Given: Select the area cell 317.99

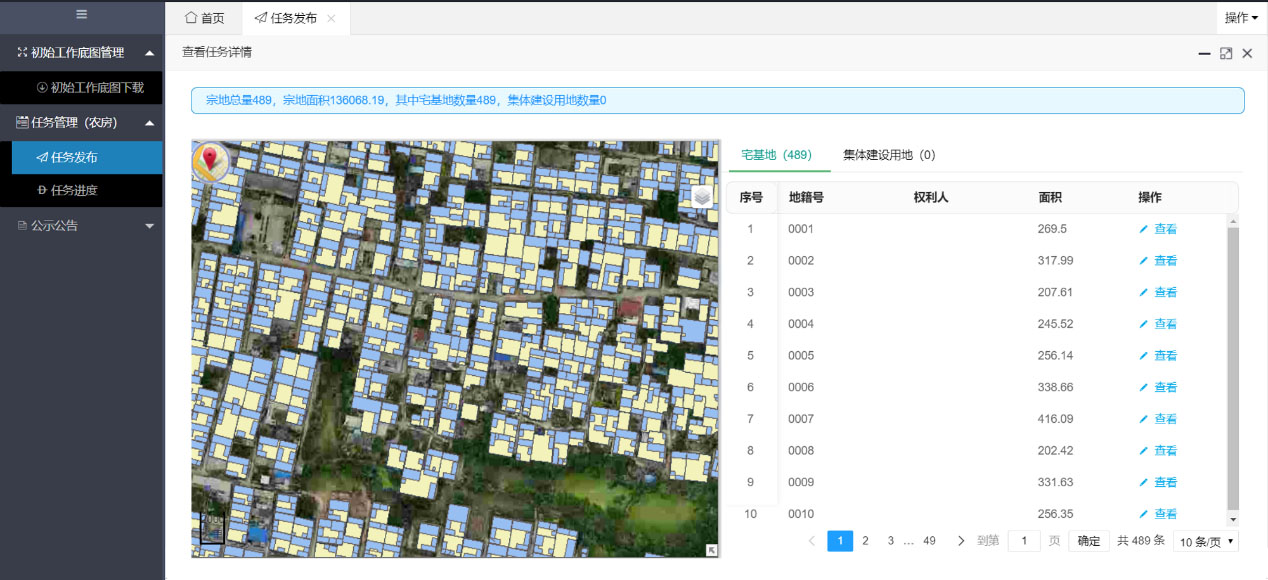Looking at the screenshot, I should [x=1056, y=261].
